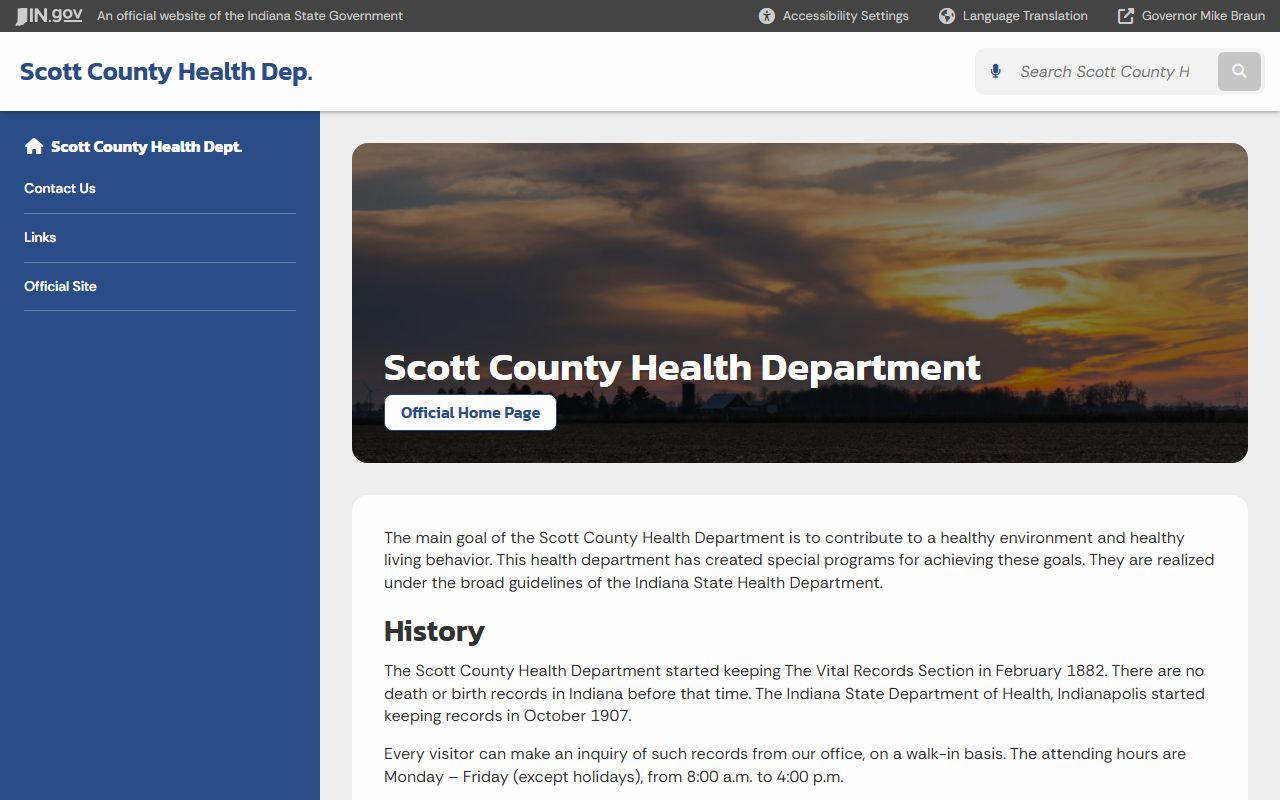
Task: Click 'An official website of the Indiana State Government' text
Action: click(x=250, y=16)
